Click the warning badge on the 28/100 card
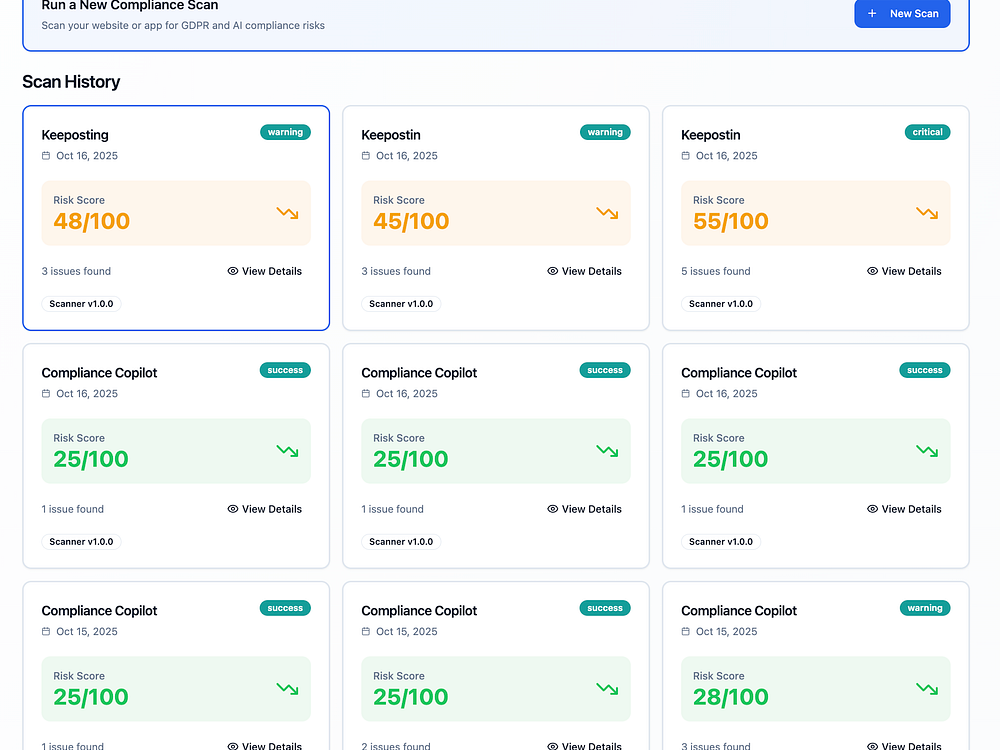 (x=925, y=608)
